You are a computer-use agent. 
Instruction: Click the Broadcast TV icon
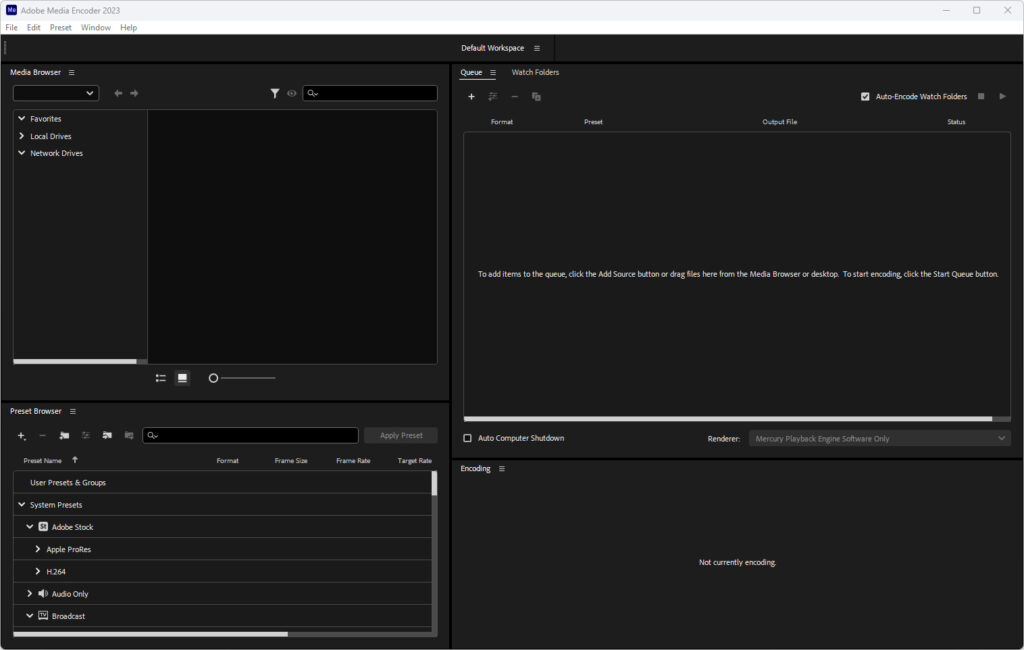[x=43, y=615]
